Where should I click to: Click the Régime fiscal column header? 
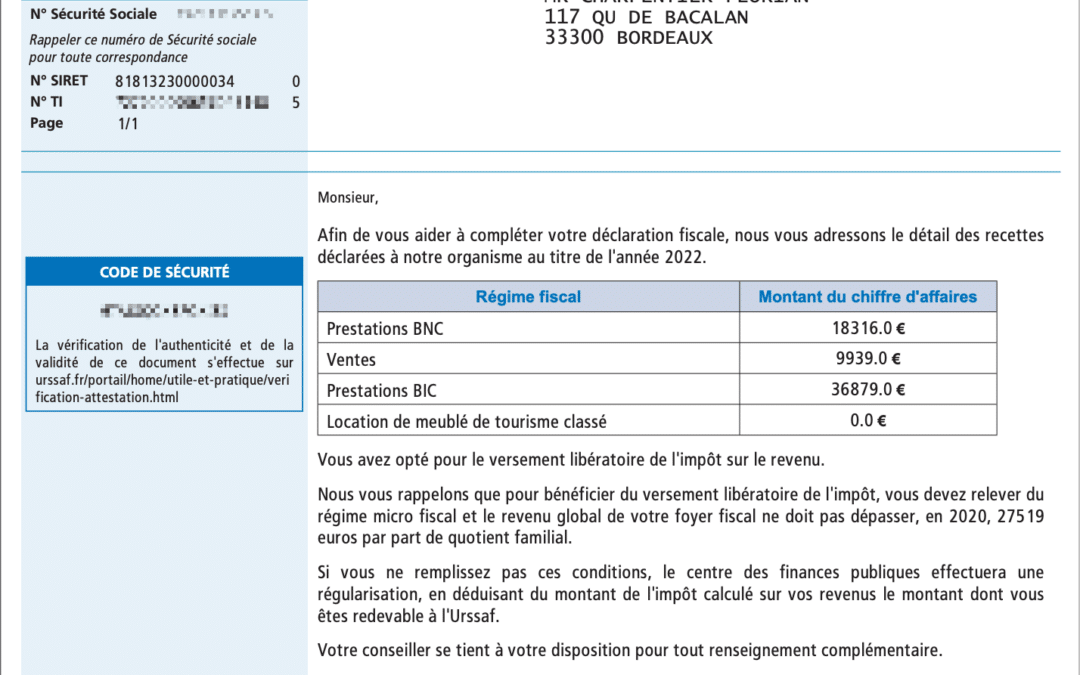(528, 297)
